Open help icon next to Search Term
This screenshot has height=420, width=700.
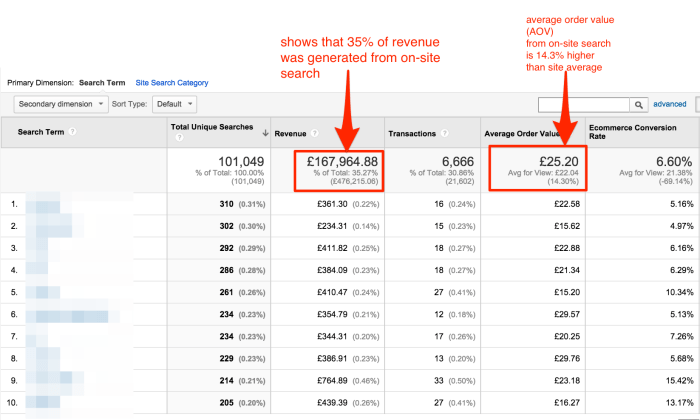pyautogui.click(x=74, y=133)
